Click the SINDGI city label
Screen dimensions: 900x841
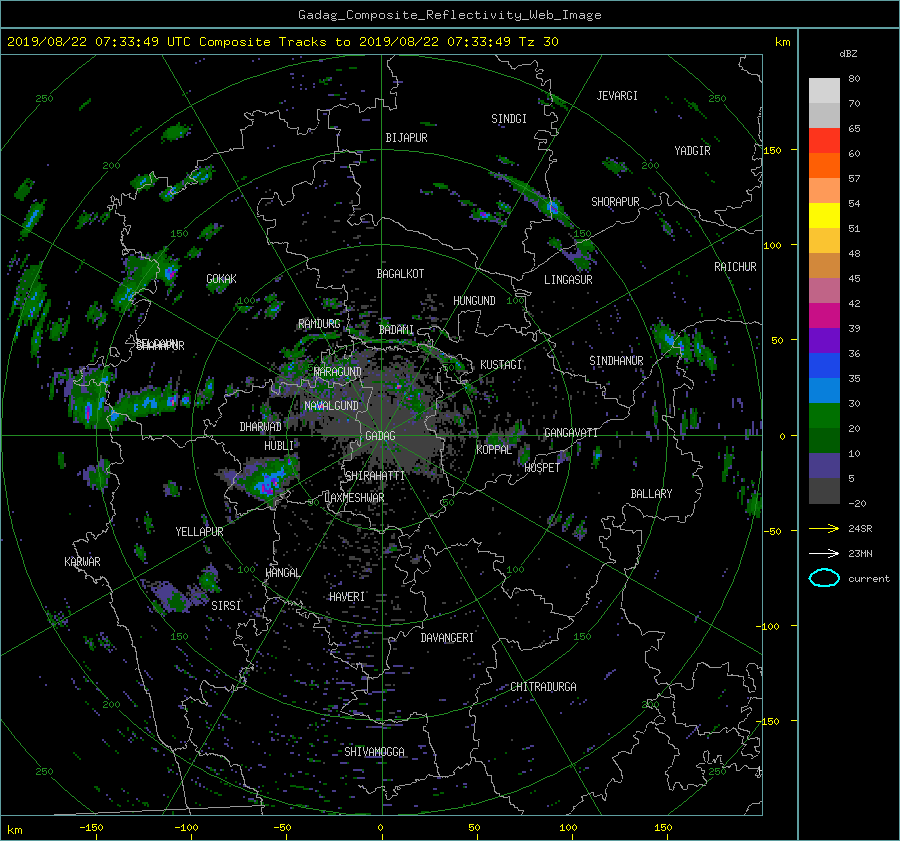click(x=509, y=119)
